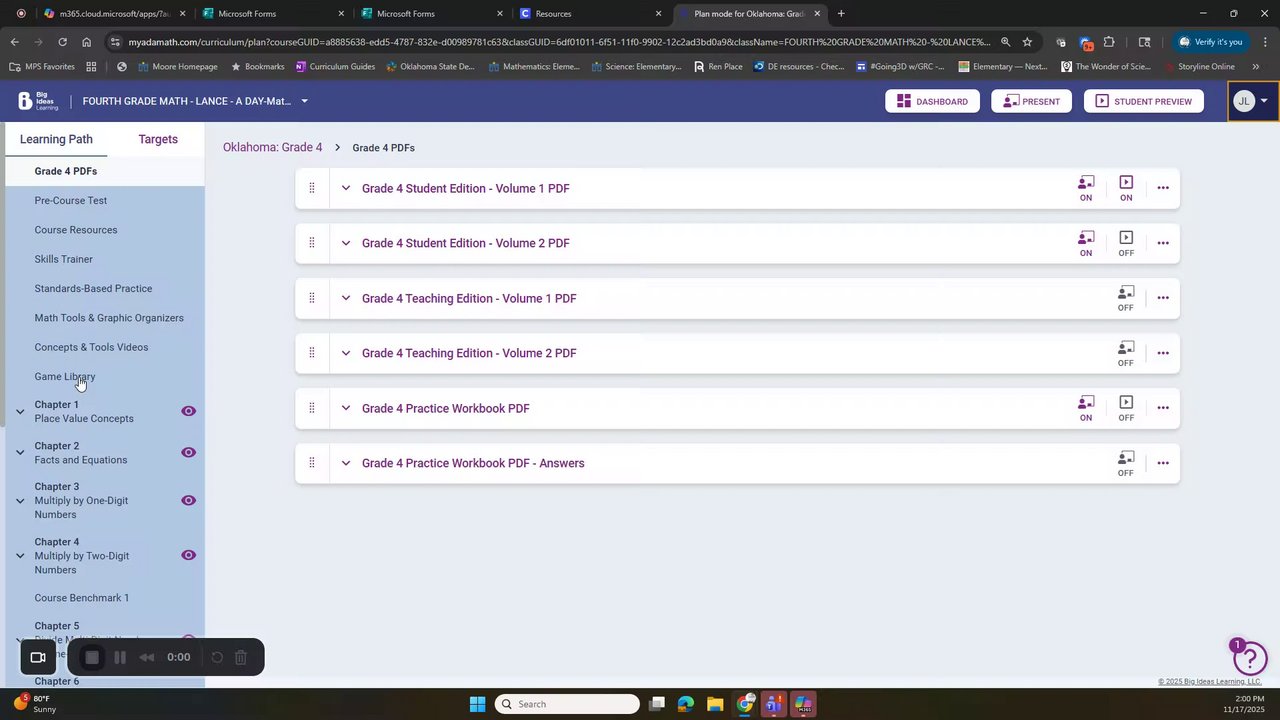
Task: Select the Learning Path tab
Action: pos(56,139)
